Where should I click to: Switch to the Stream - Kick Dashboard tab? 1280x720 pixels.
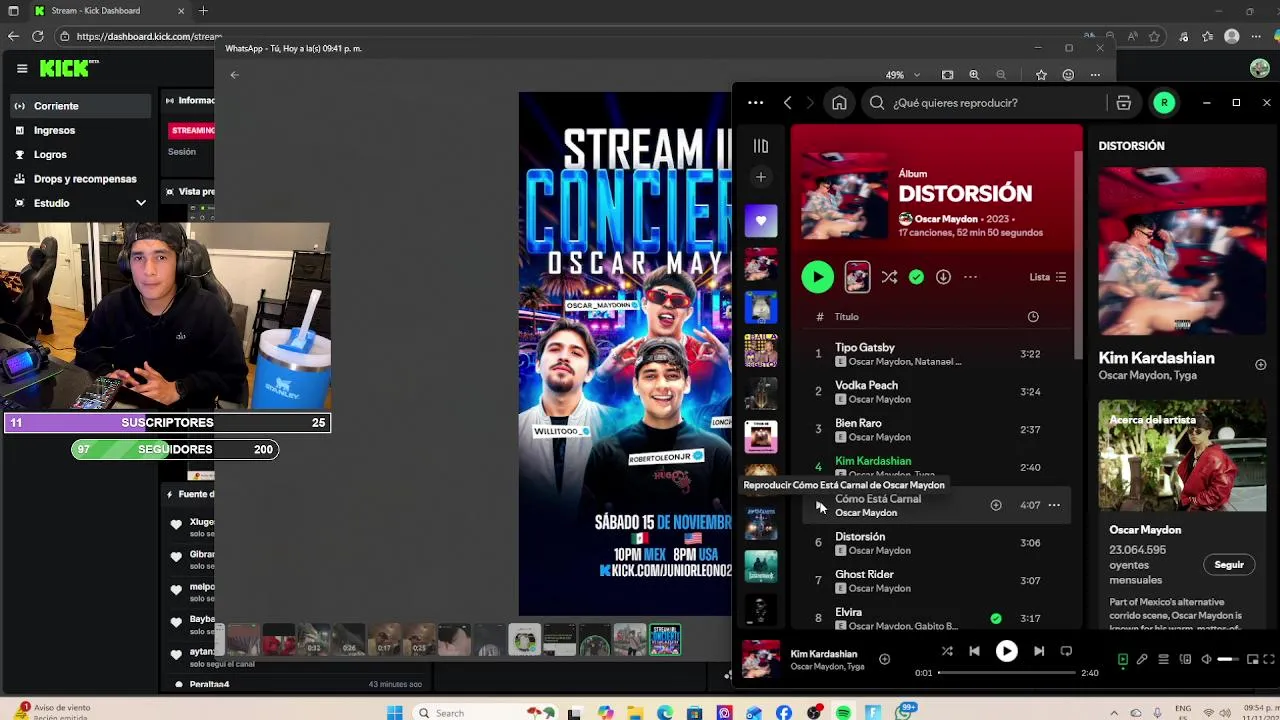click(108, 11)
